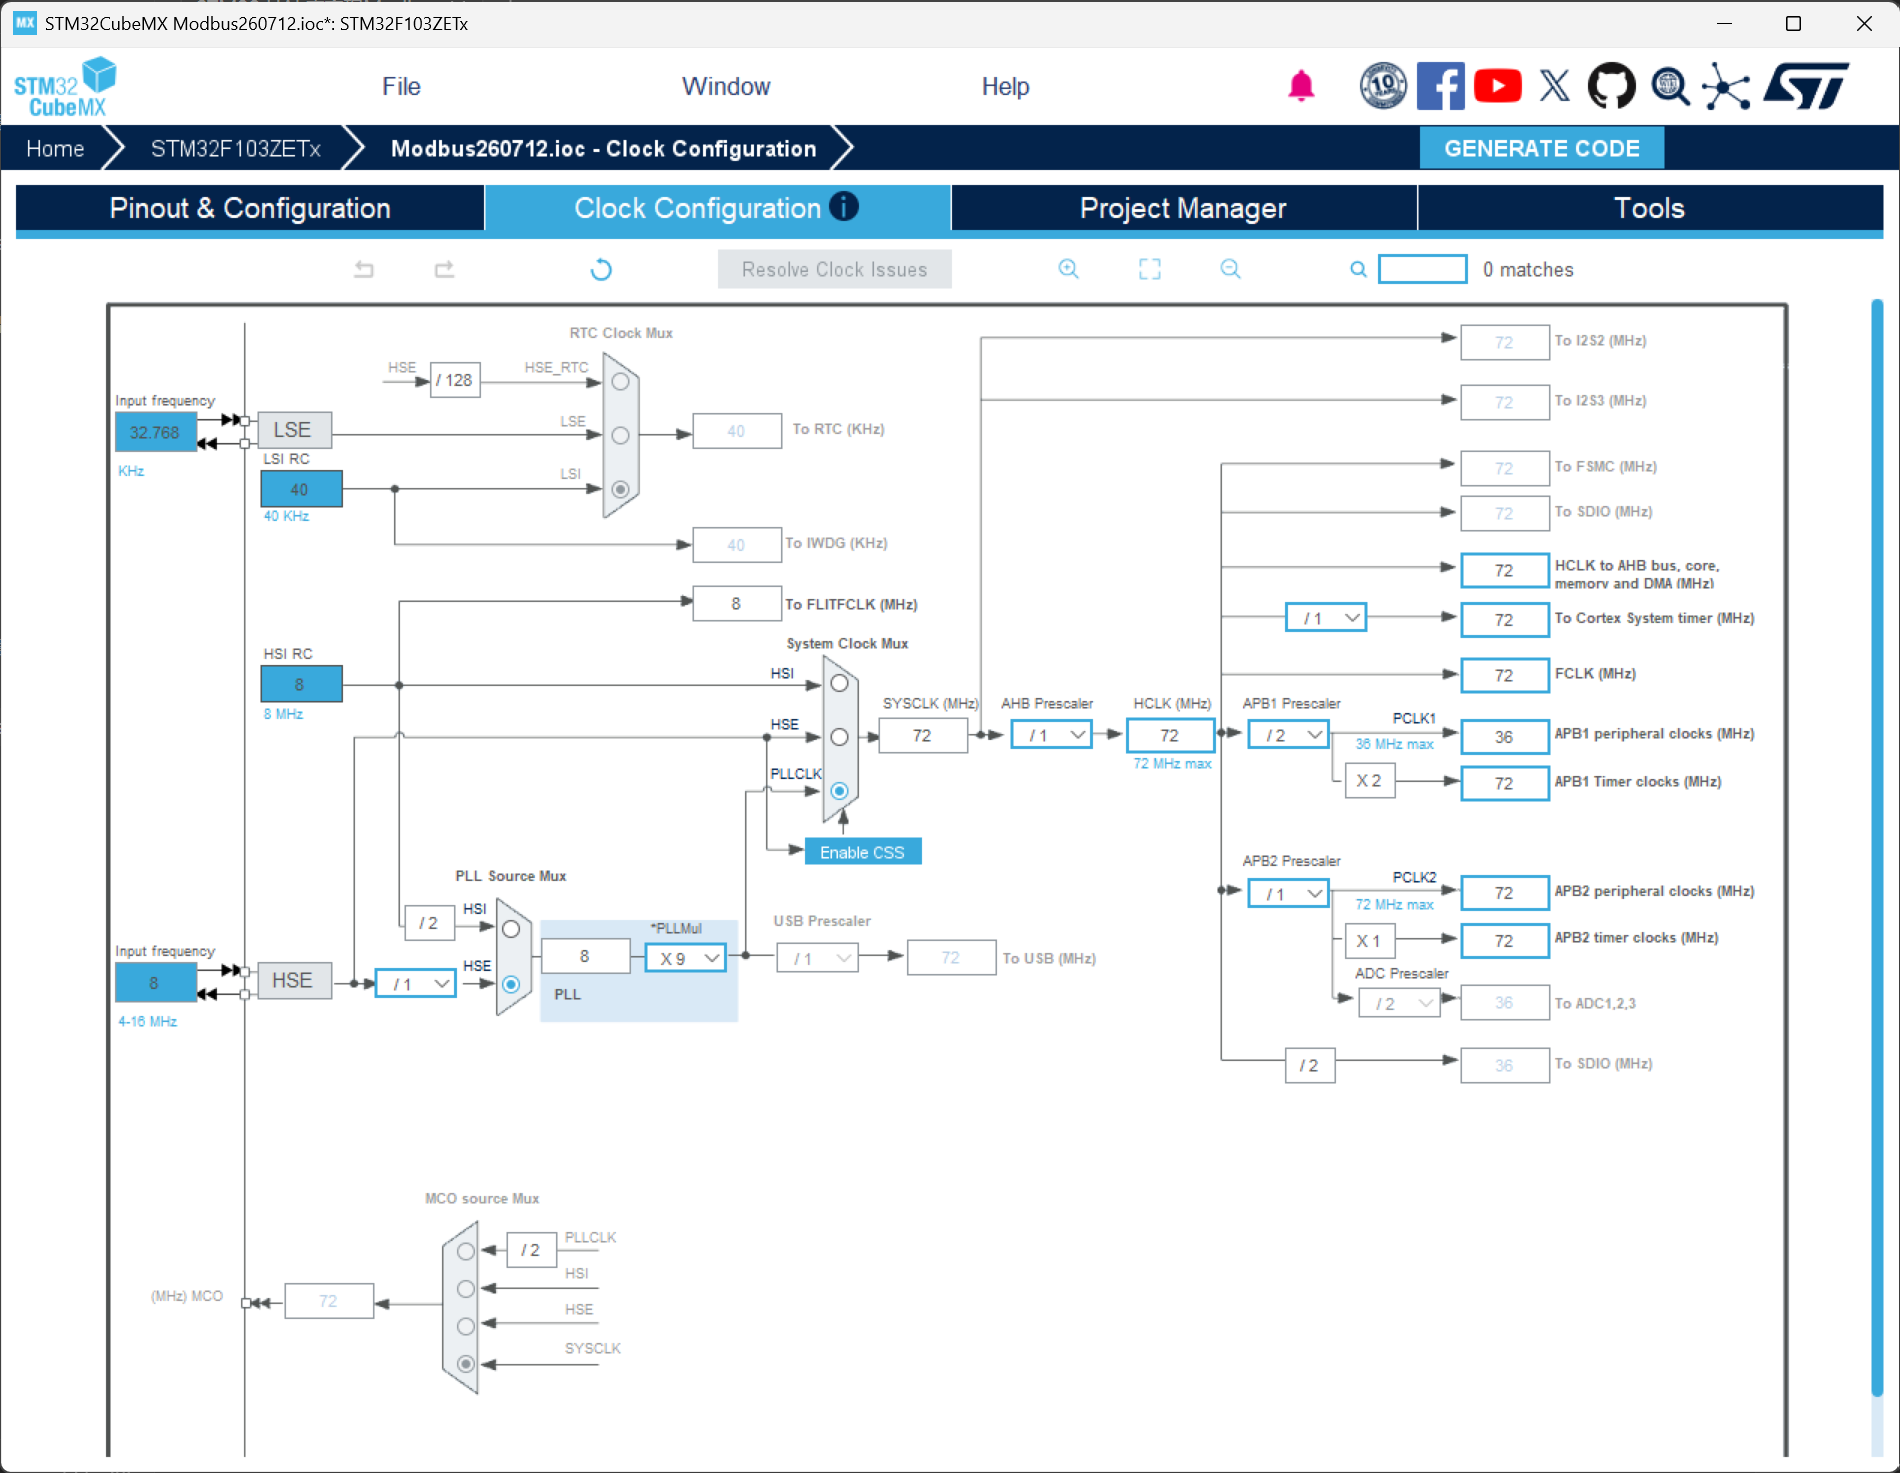Screen dimensions: 1900x1473
Task: Edit the HSE input frequency field
Action: 155,983
